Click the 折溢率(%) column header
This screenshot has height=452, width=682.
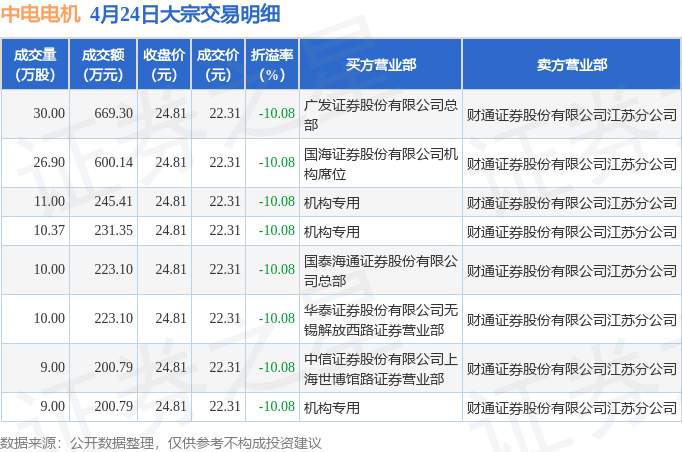(x=272, y=64)
